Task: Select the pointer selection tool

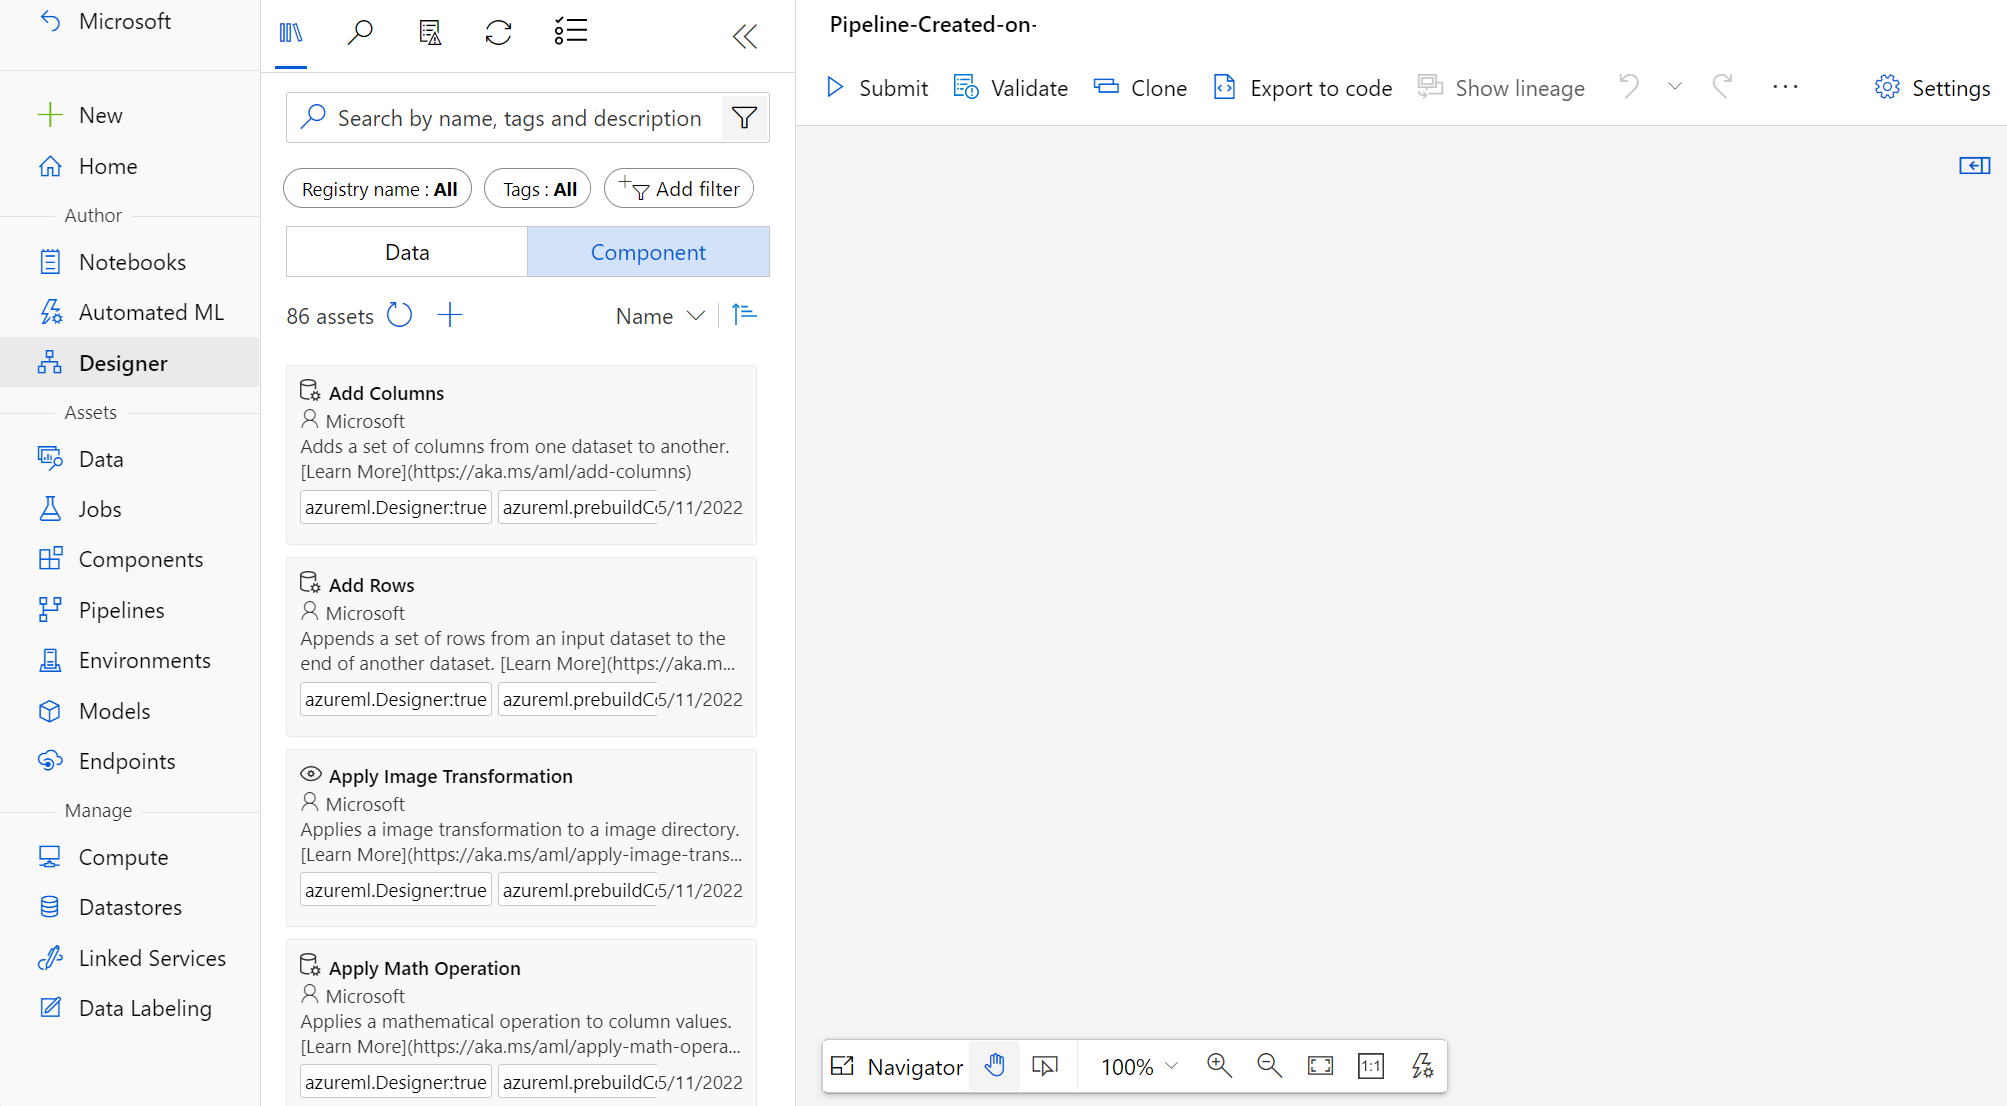Action: 1045,1066
